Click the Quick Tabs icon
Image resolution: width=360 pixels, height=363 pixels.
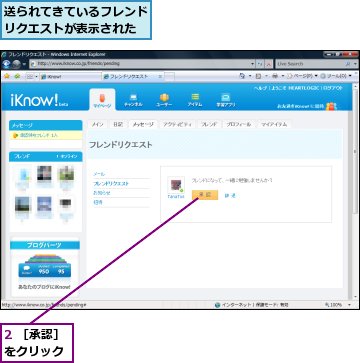click(x=29, y=77)
